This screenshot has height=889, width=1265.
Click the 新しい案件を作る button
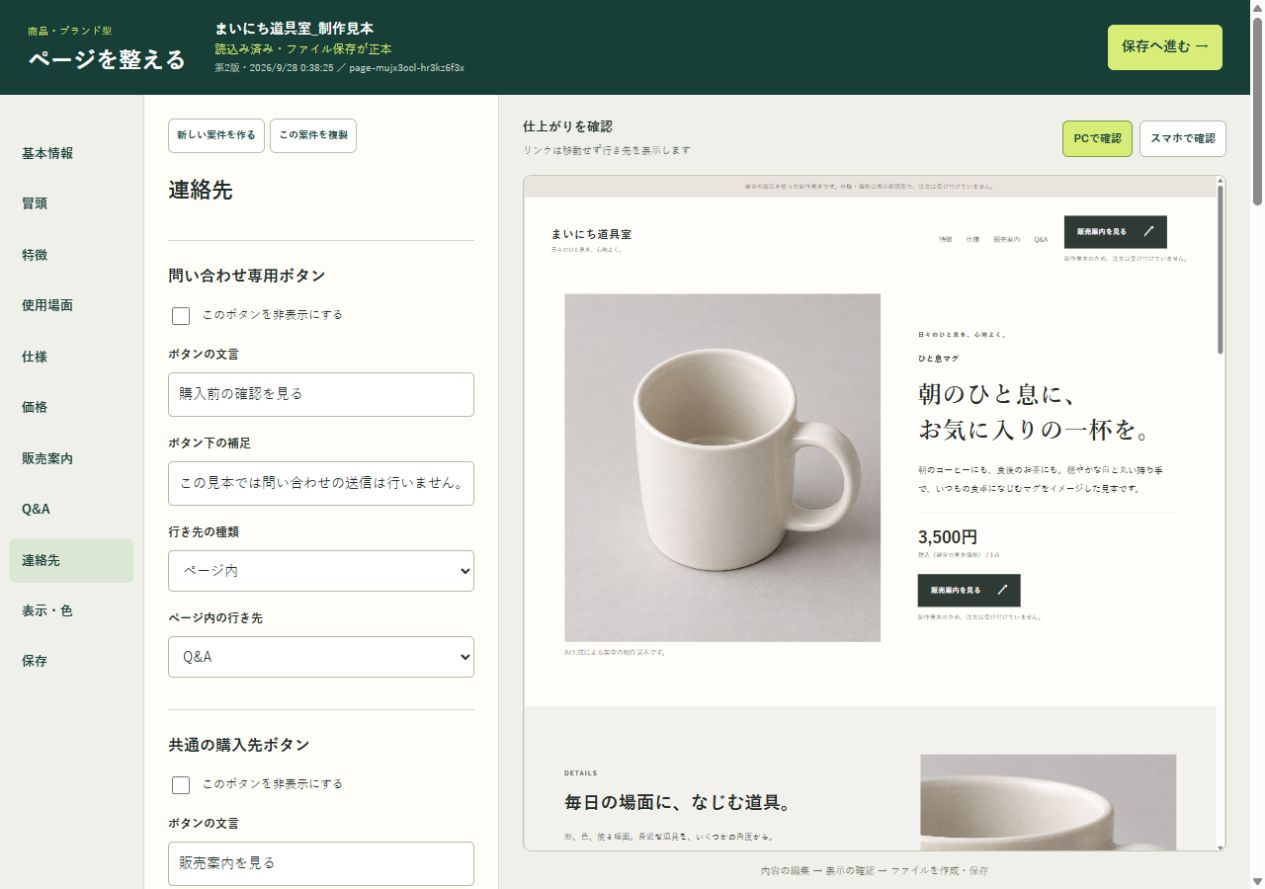click(x=216, y=135)
